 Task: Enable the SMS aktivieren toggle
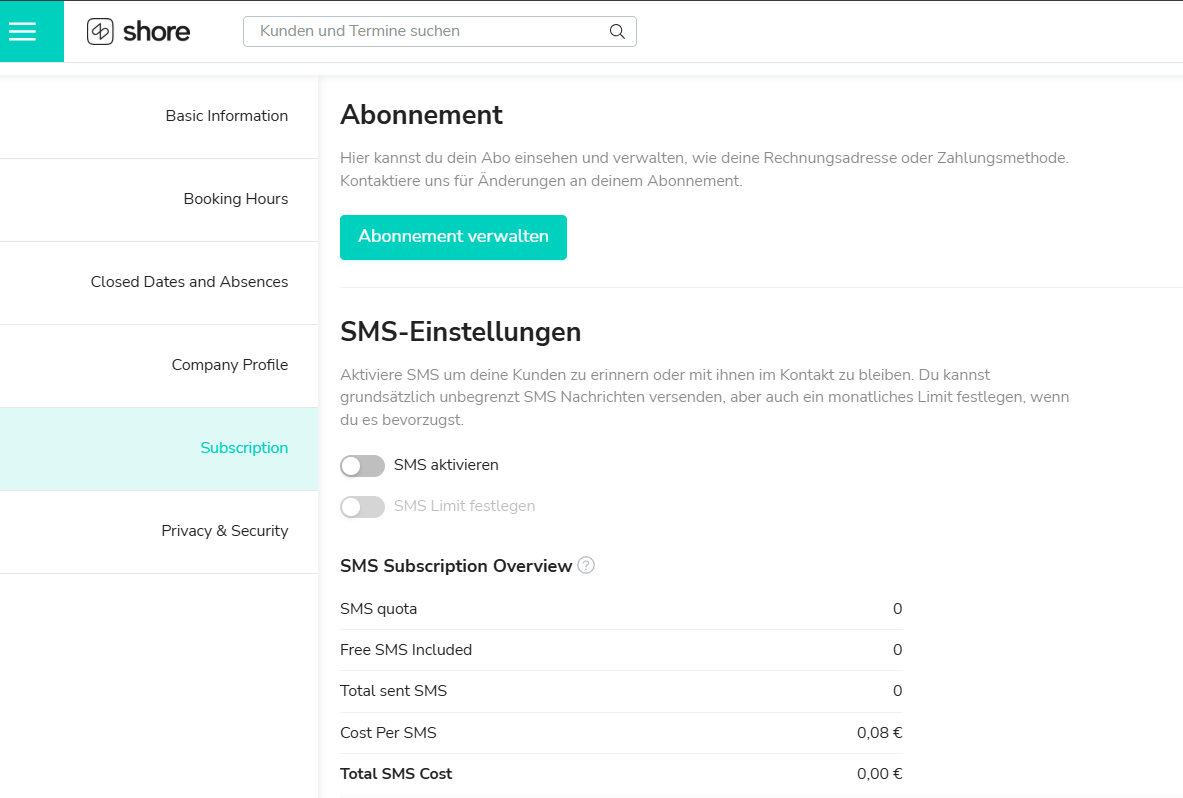pos(362,466)
